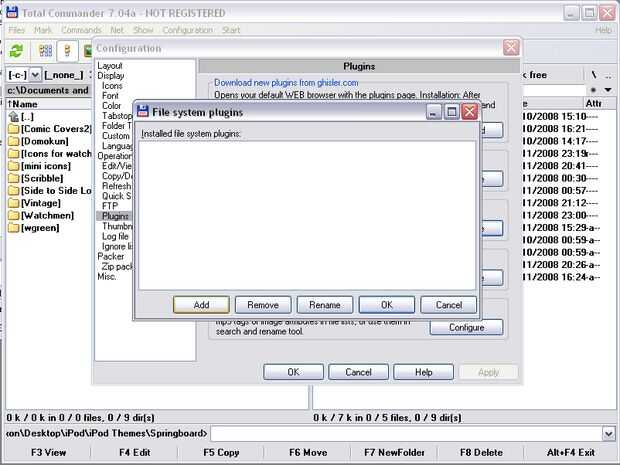Open the Comic Covers2 folder icon
This screenshot has width=620, height=465.
14,129
